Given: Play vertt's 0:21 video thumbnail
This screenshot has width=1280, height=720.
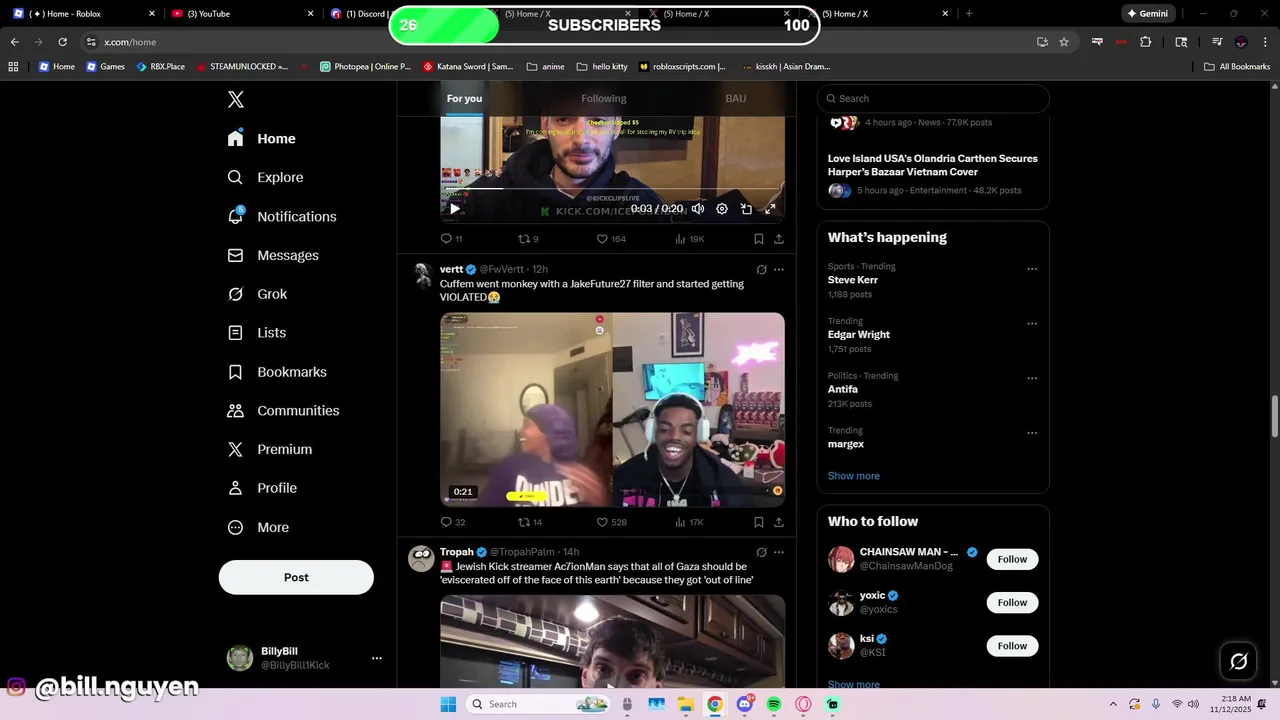Looking at the screenshot, I should (x=612, y=410).
